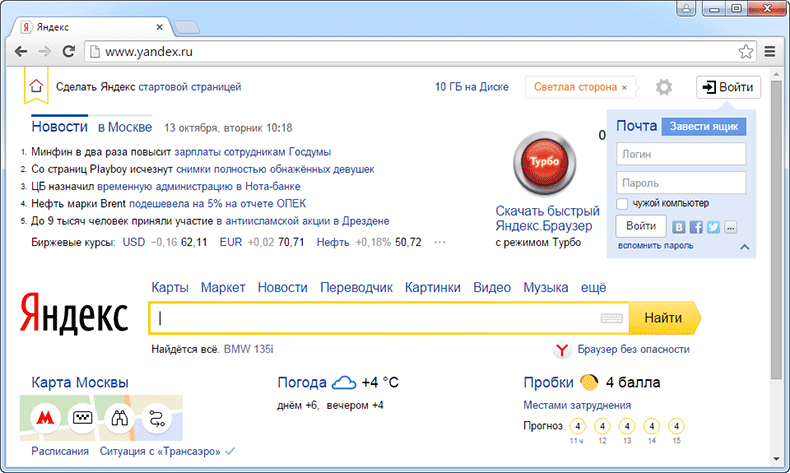Switch to the Новости tab

click(x=59, y=127)
